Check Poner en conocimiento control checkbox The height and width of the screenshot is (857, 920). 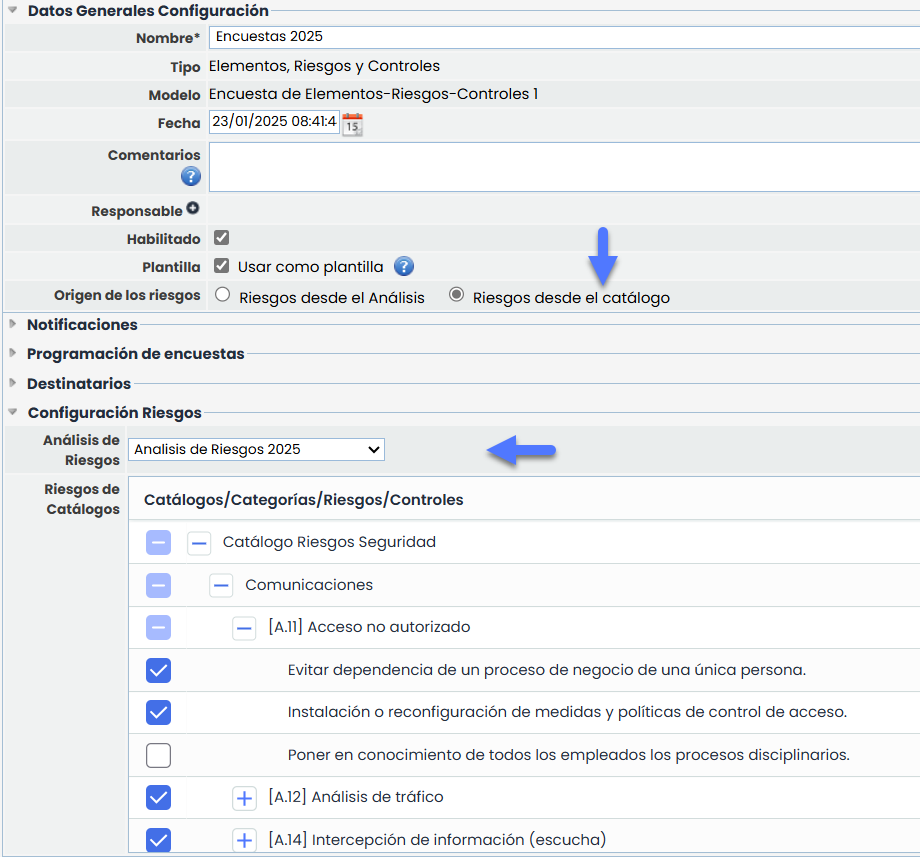click(x=158, y=755)
